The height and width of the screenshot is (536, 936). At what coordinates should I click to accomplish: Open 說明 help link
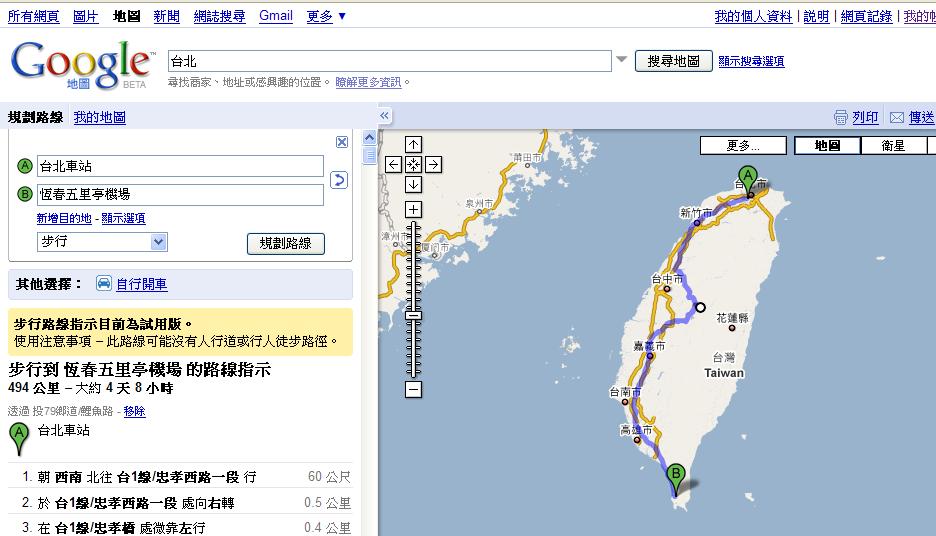click(x=817, y=16)
